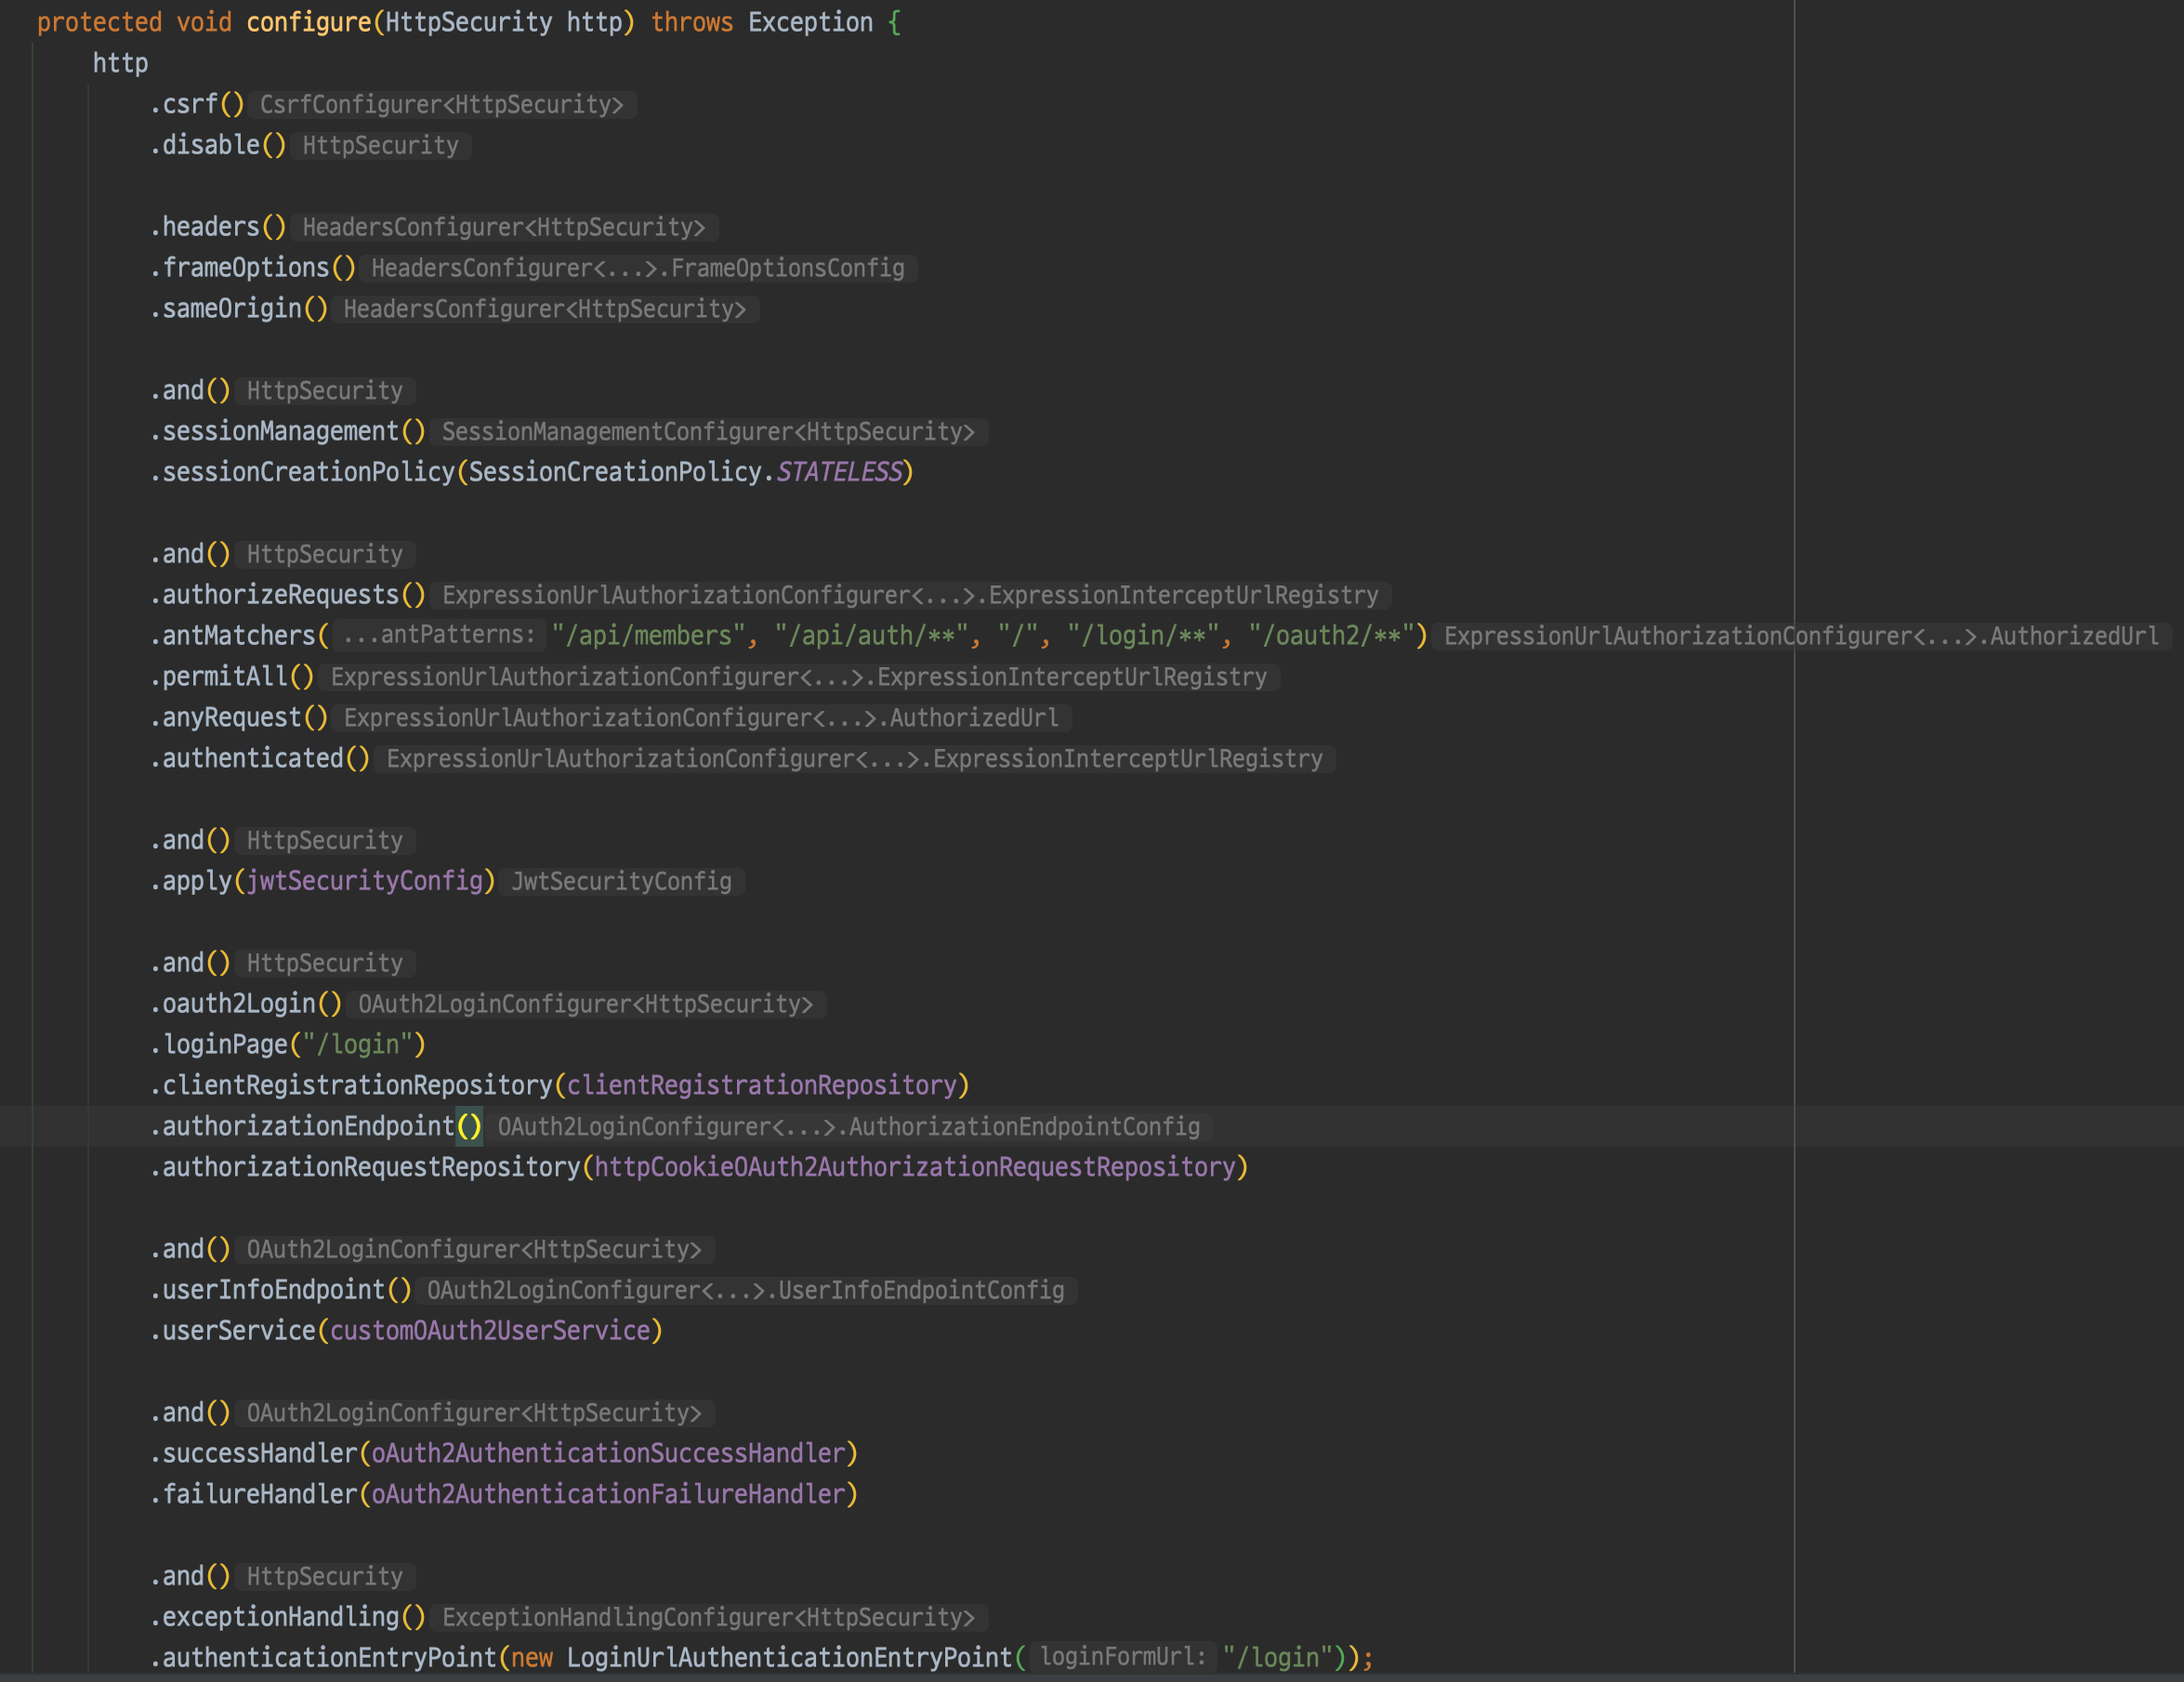Click the STATELESS enum constant
Image resolution: width=2184 pixels, height=1682 pixels.
click(839, 472)
